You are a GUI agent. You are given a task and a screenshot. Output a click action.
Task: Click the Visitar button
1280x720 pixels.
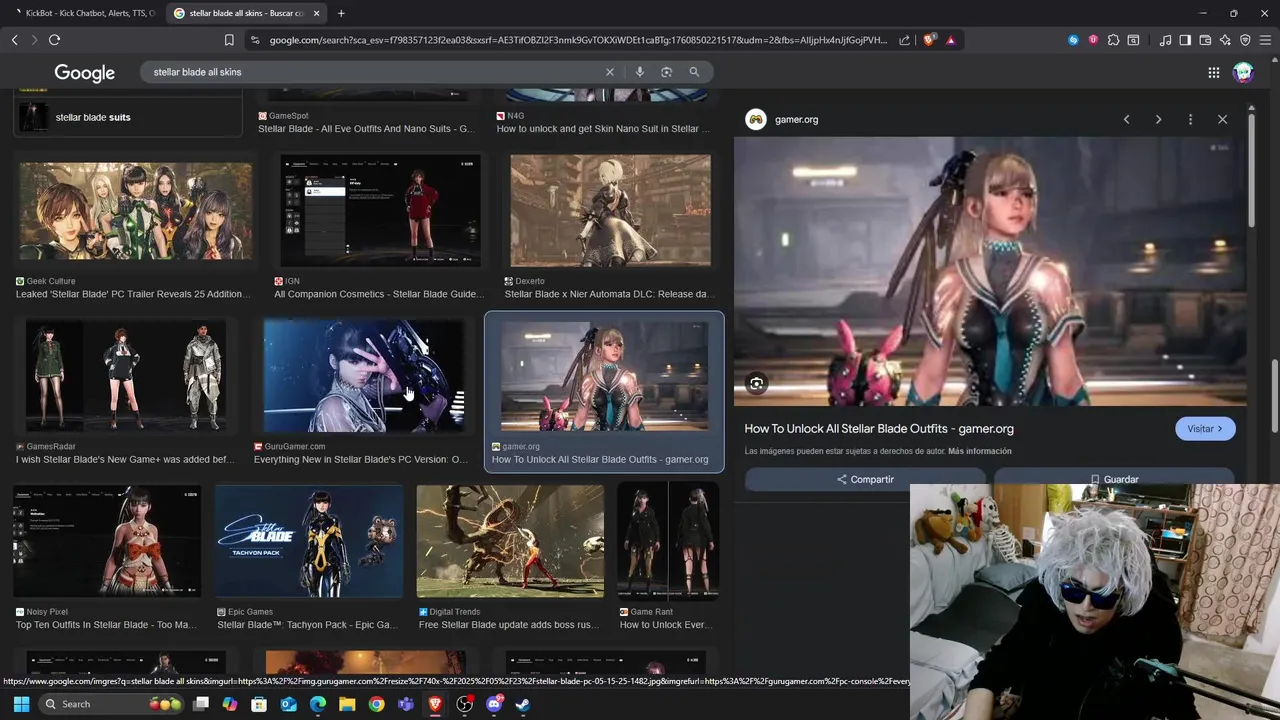[x=1205, y=429]
